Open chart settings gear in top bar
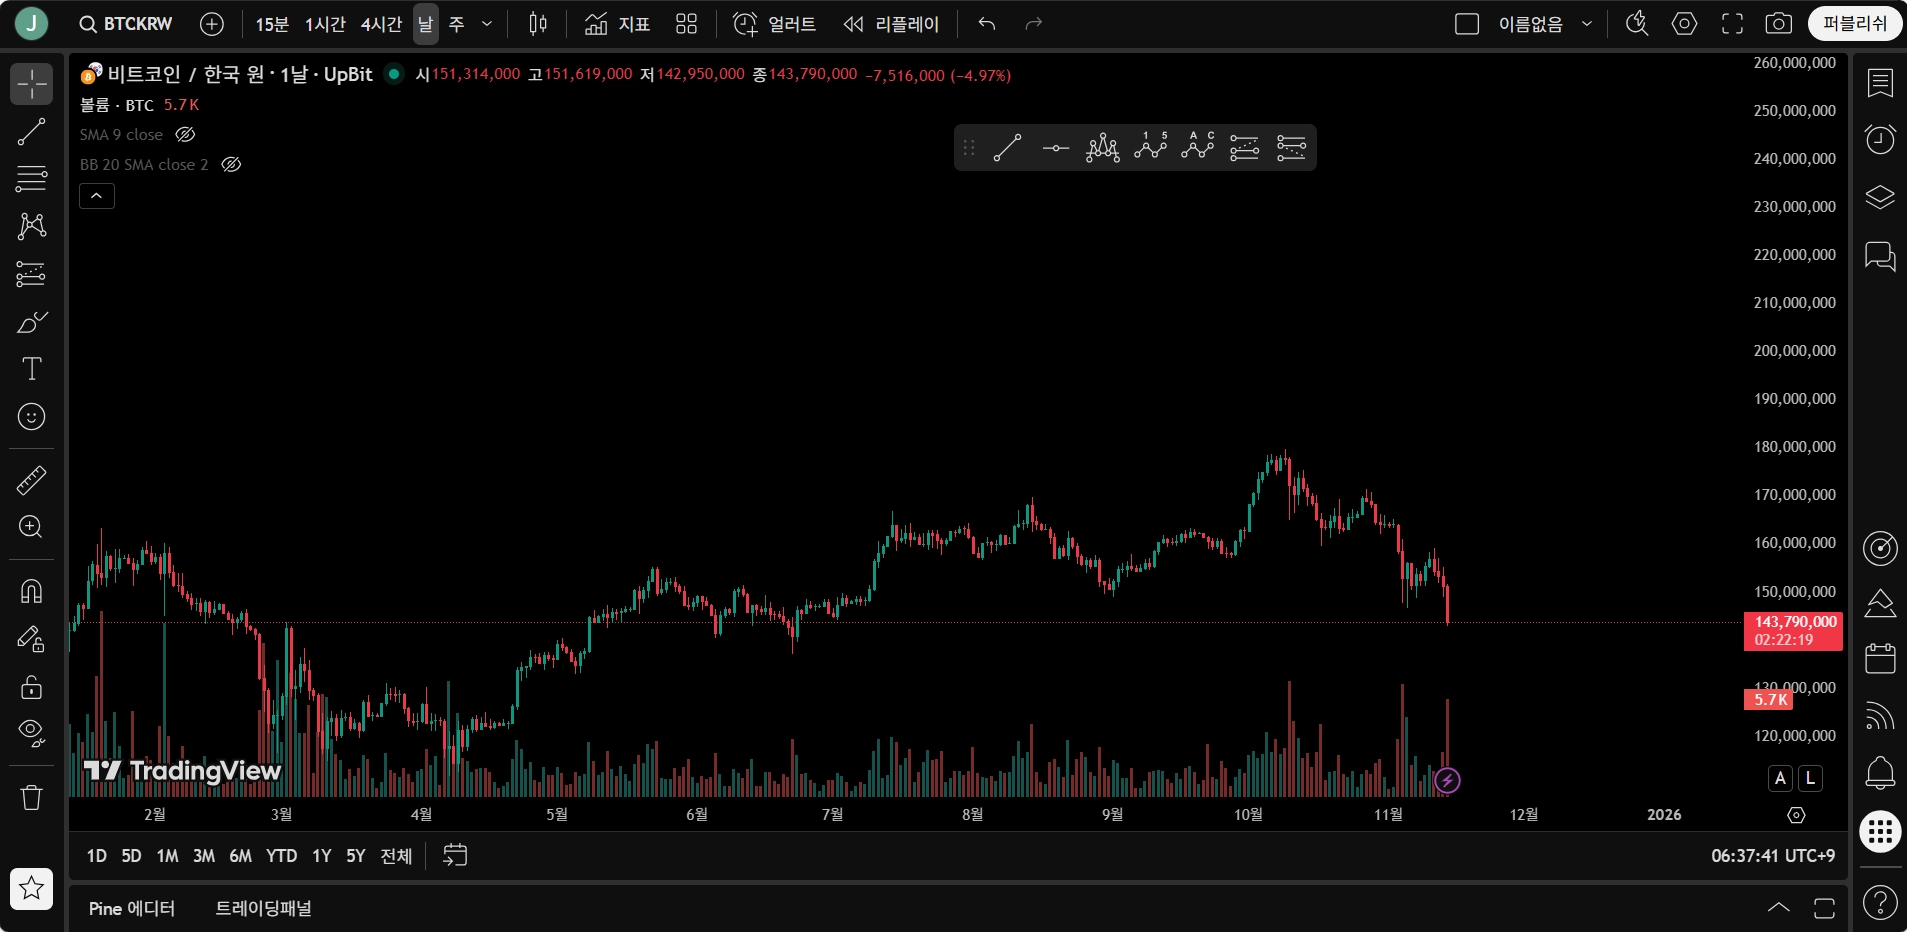 pos(1685,24)
